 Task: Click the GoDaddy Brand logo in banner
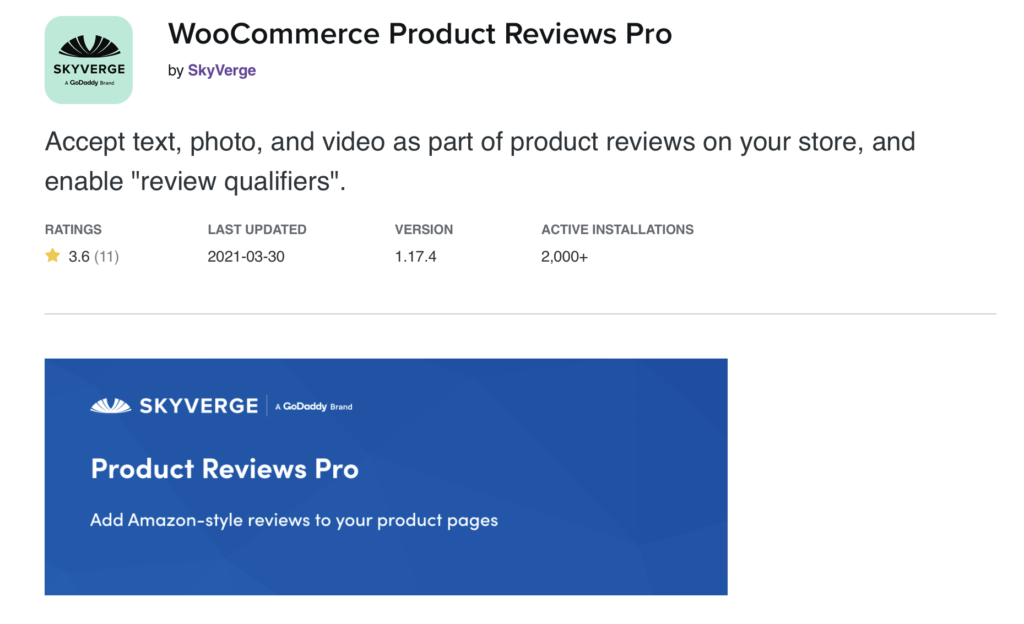click(x=313, y=407)
